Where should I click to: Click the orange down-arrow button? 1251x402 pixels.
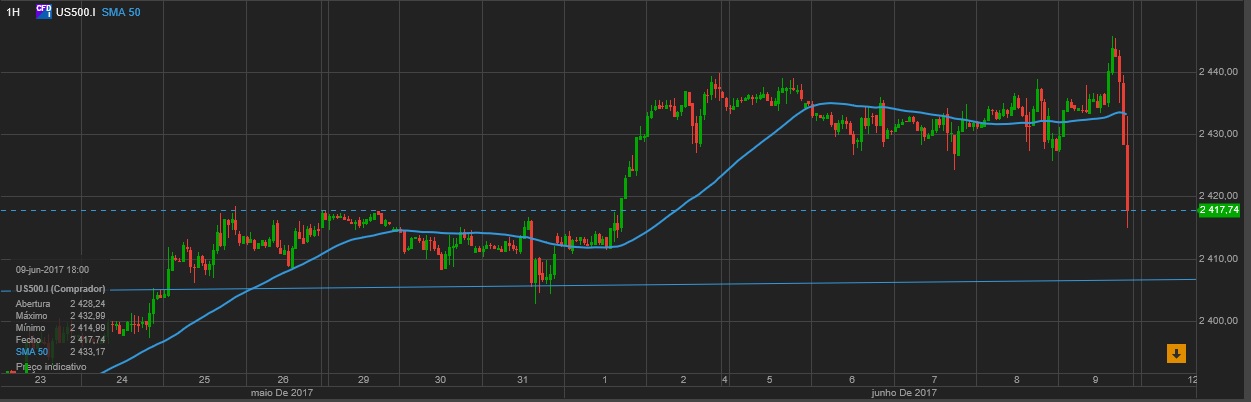pyautogui.click(x=1176, y=353)
